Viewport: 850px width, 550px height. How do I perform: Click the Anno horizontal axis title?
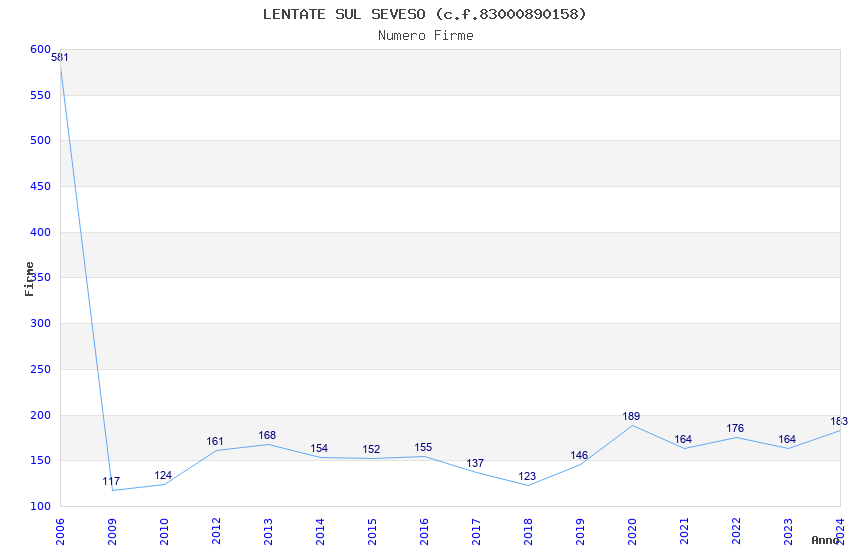(825, 540)
